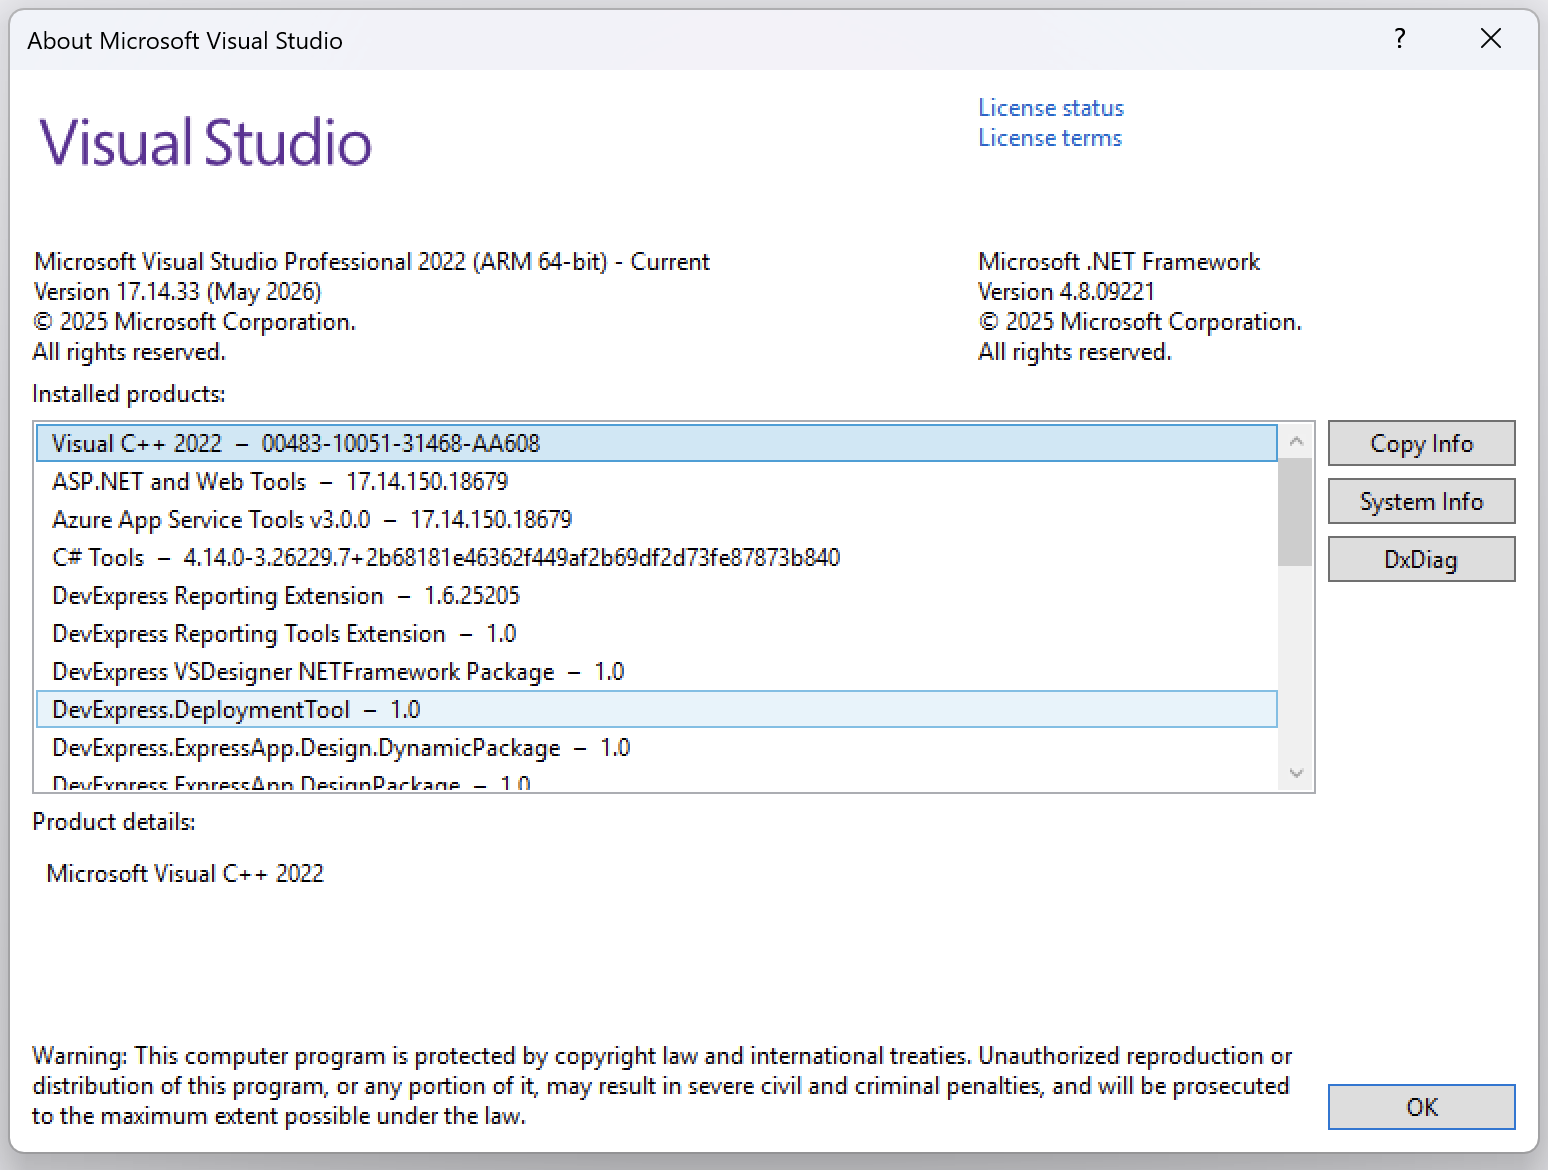Select DevExpress Reporting Extension 1.6.25205 row
The width and height of the screenshot is (1548, 1170).
(656, 595)
